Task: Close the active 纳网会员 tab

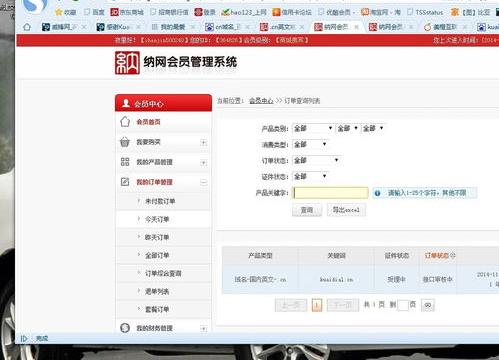Action: coord(356,27)
